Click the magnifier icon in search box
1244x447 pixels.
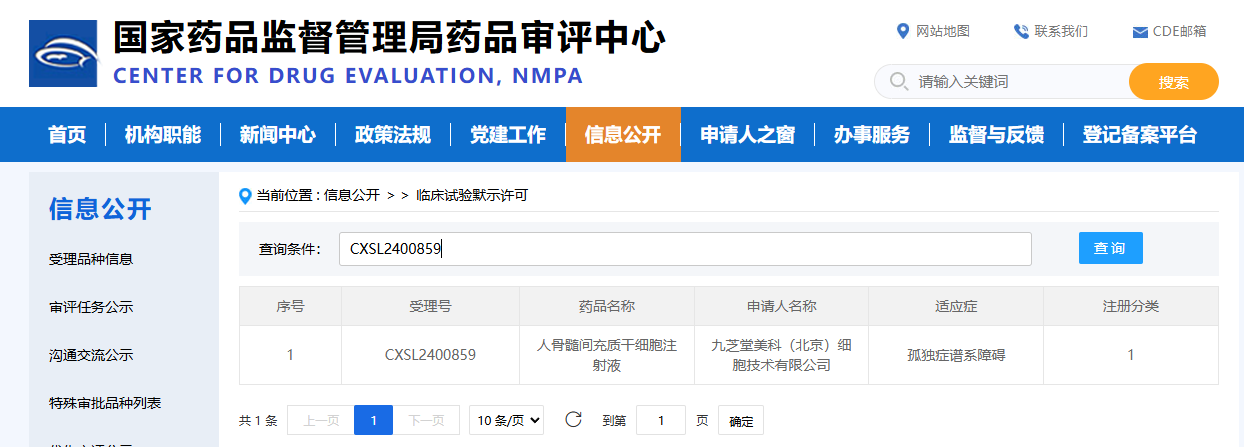pos(898,81)
